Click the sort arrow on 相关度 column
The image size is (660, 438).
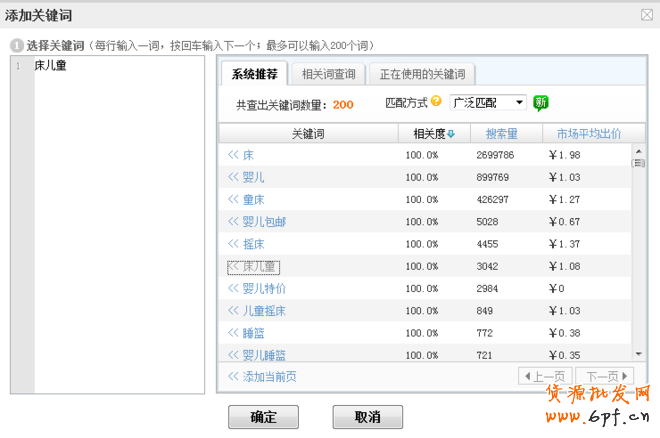pyautogui.click(x=451, y=134)
